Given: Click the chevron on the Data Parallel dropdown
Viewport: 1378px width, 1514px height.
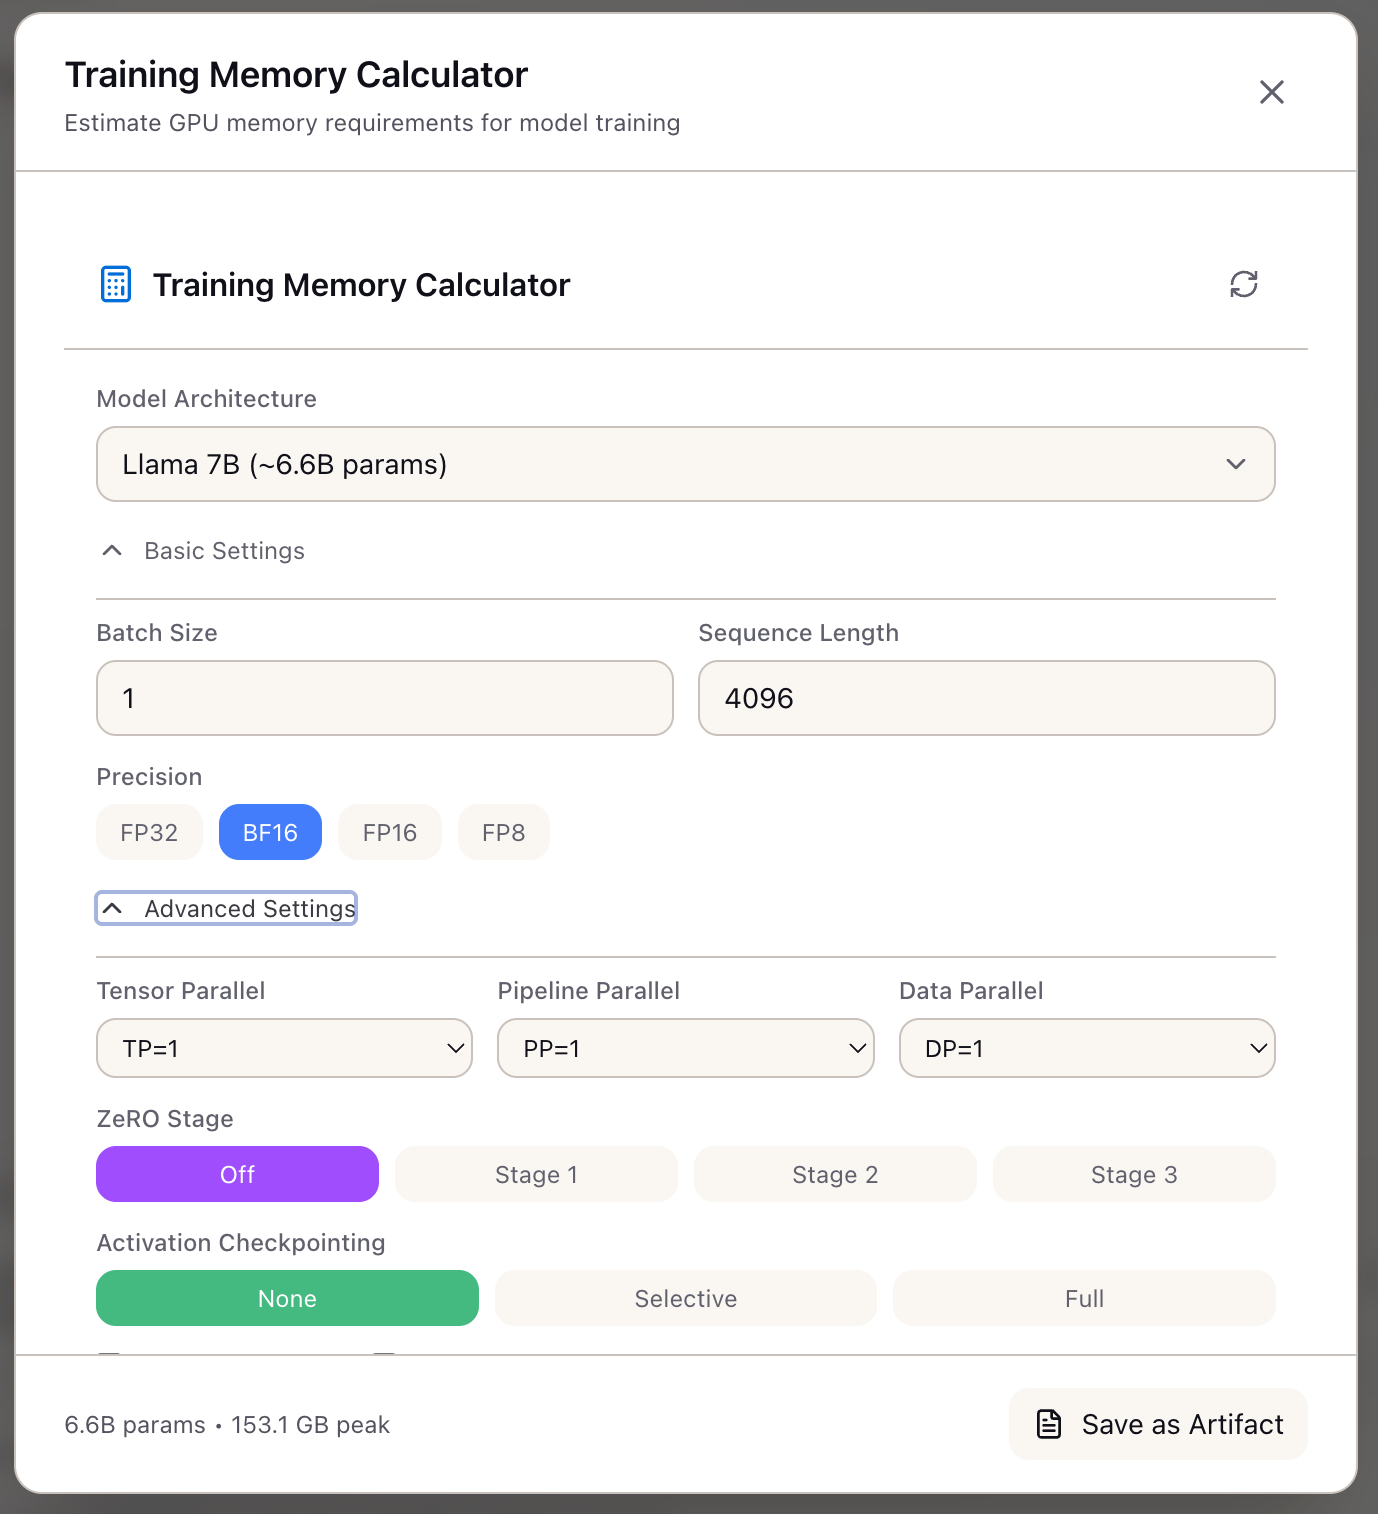Looking at the screenshot, I should pos(1258,1048).
